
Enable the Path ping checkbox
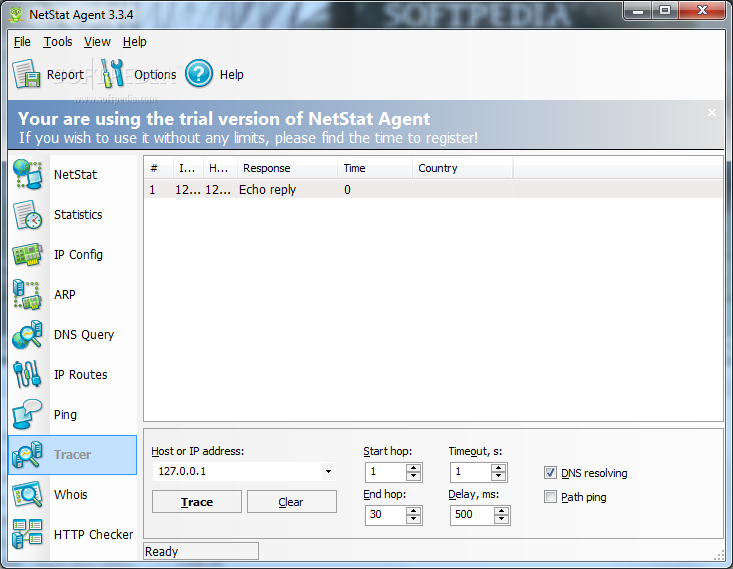coord(550,497)
